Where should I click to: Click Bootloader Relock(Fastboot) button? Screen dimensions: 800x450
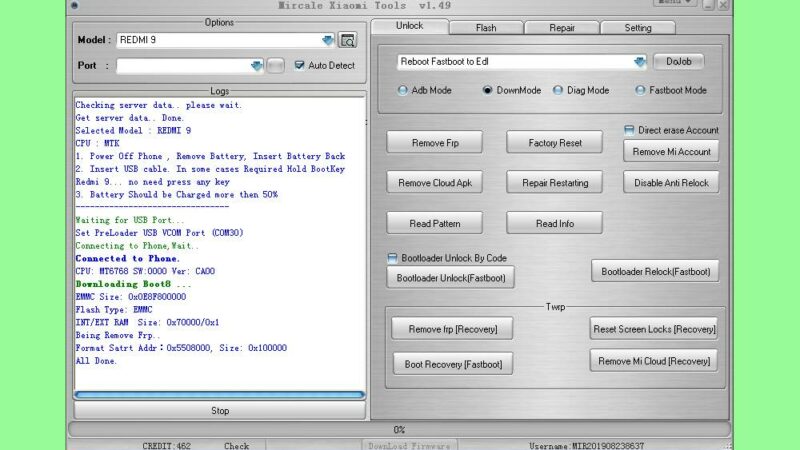[x=655, y=271]
